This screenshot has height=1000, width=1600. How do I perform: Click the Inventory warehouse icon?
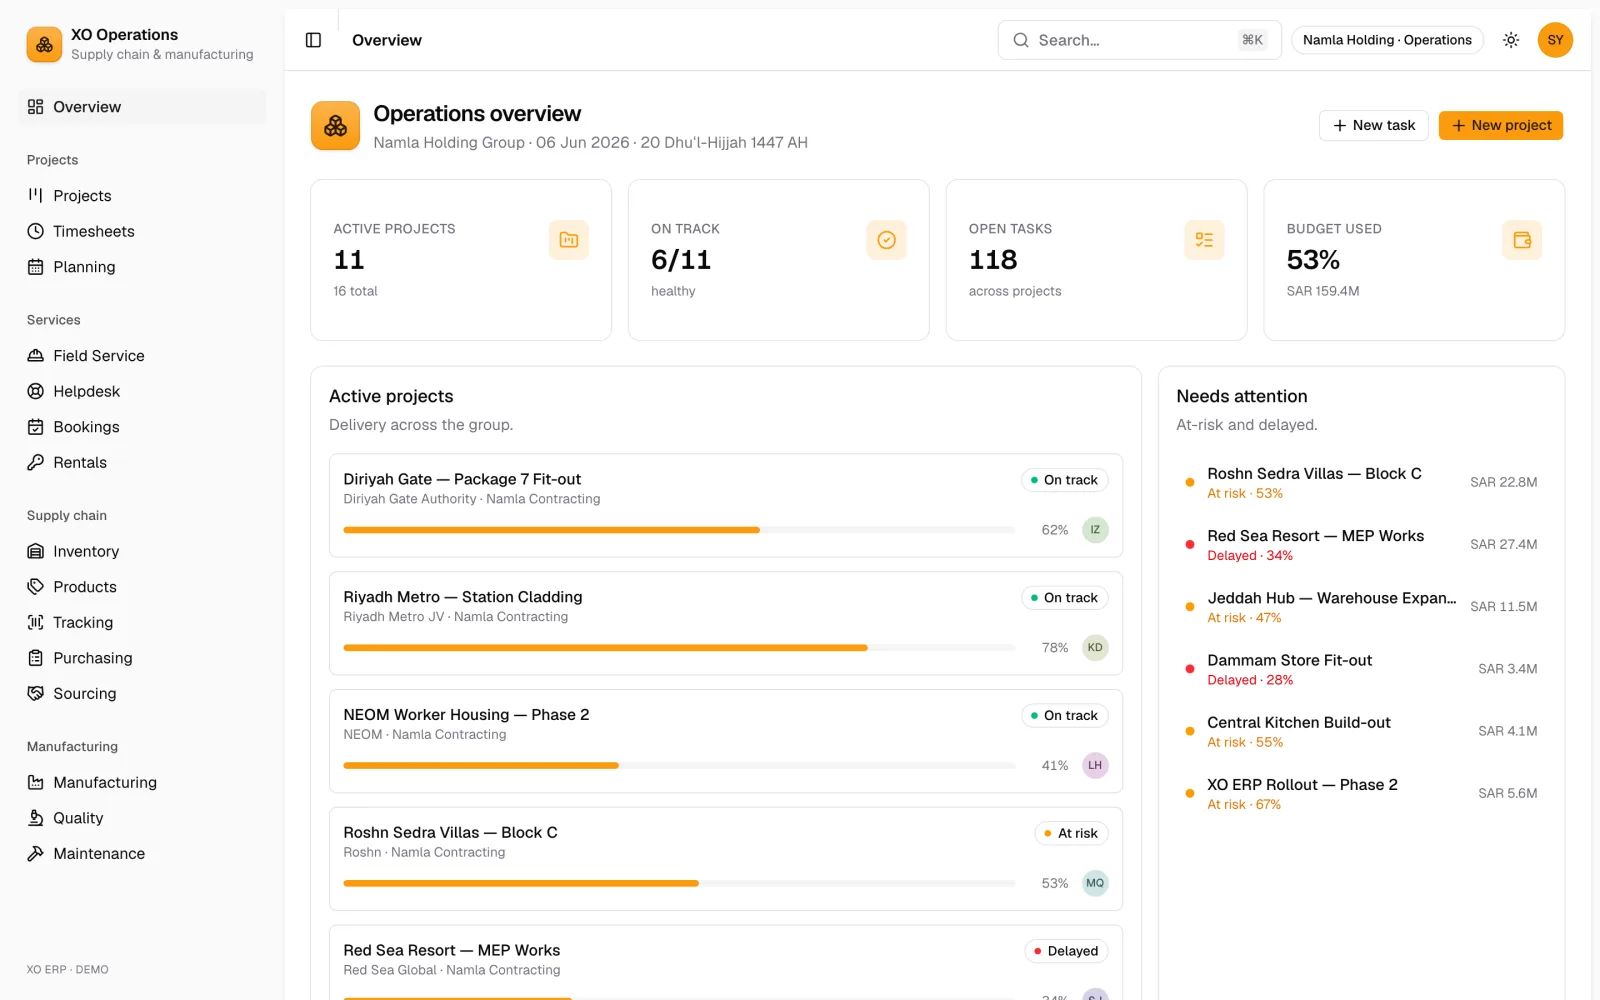pos(36,551)
